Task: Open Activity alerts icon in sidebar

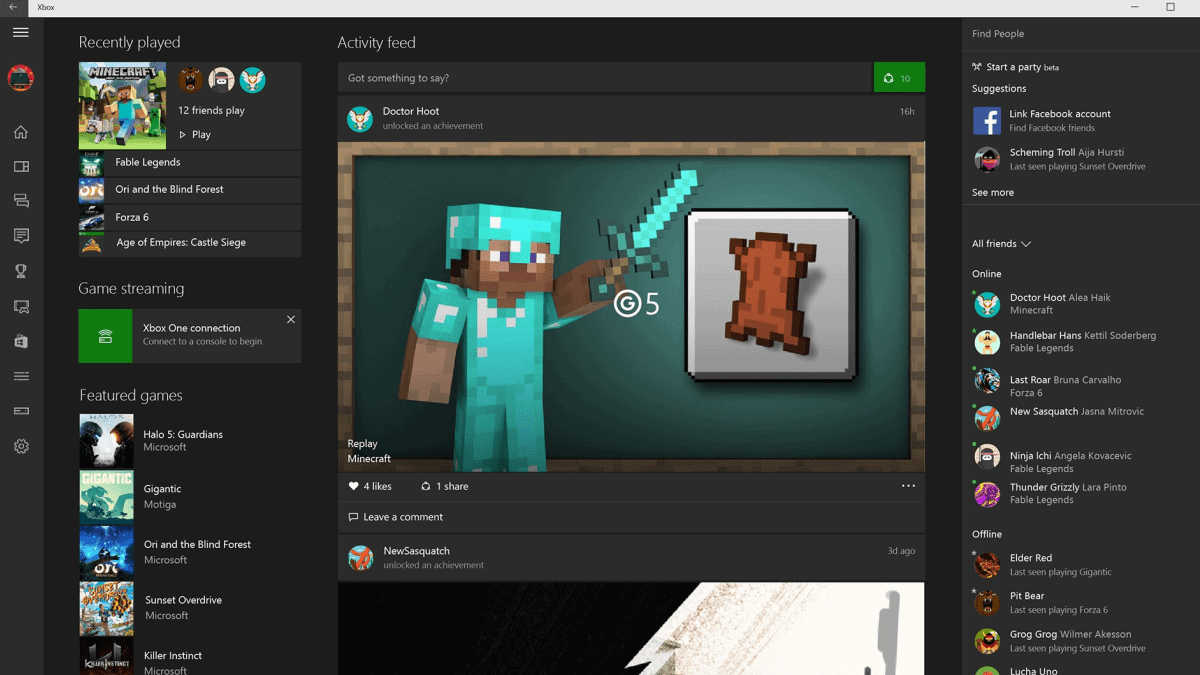Action: pos(21,236)
